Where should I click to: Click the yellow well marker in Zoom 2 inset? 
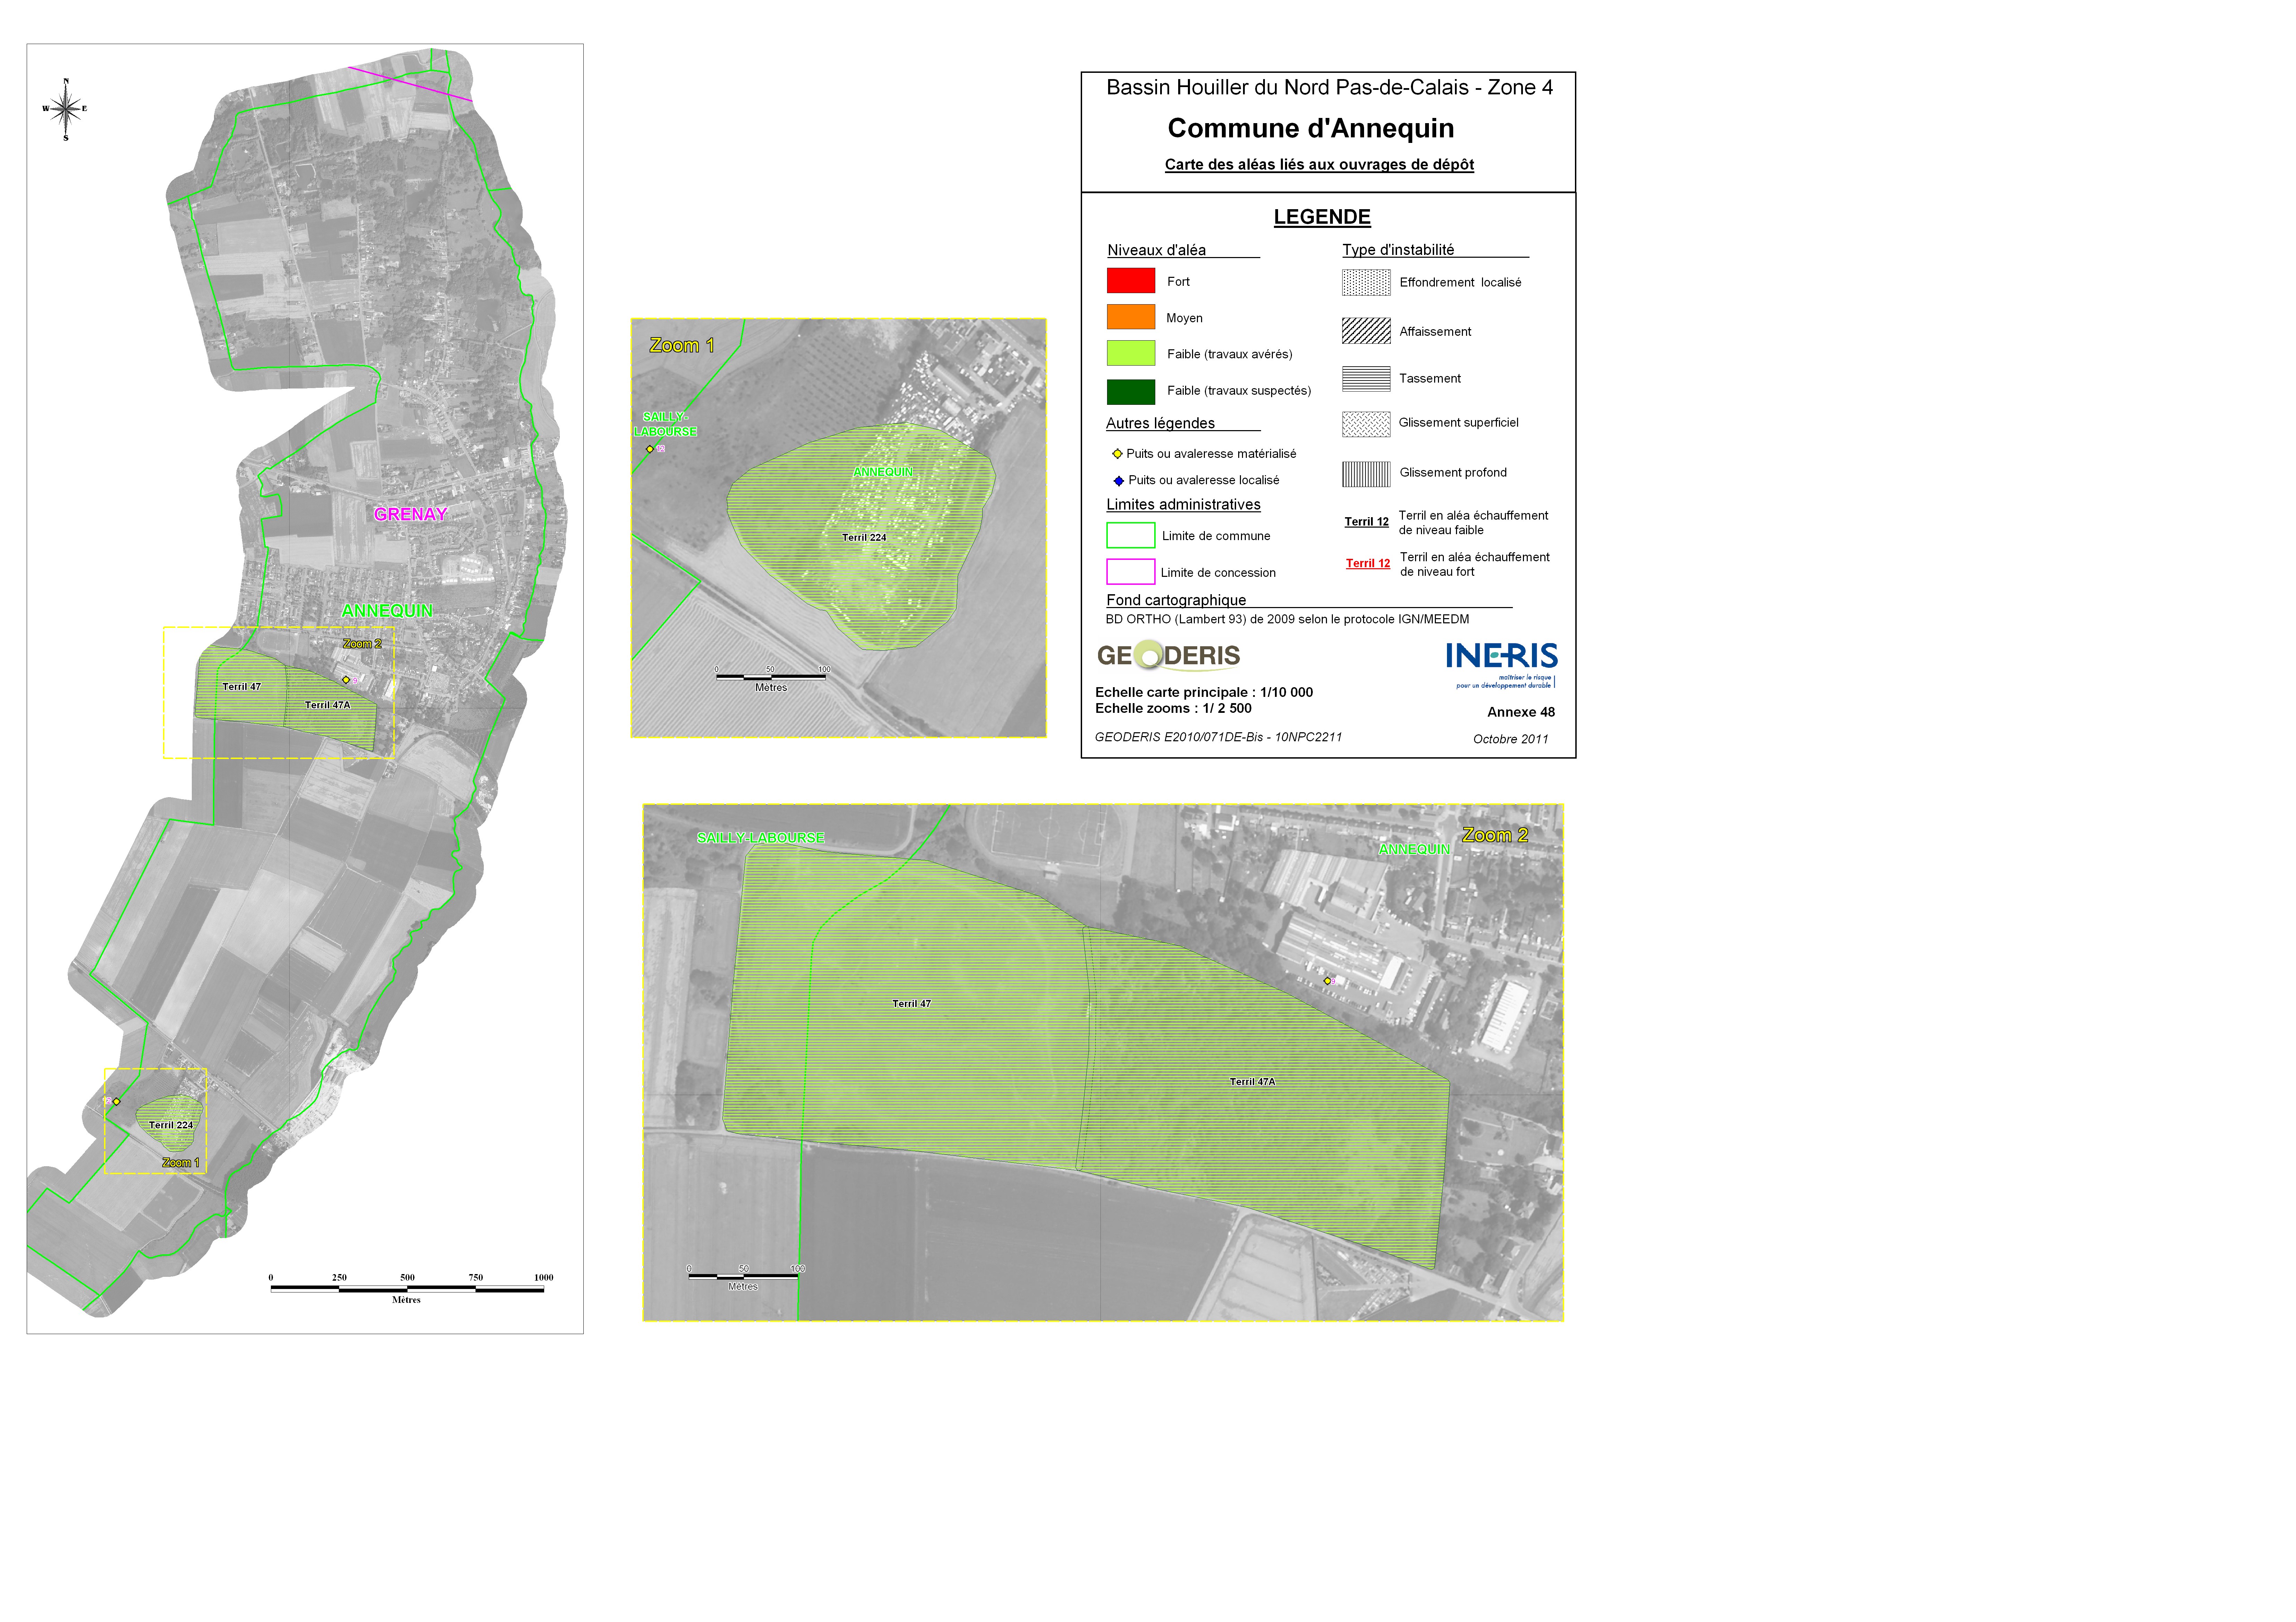1327,981
